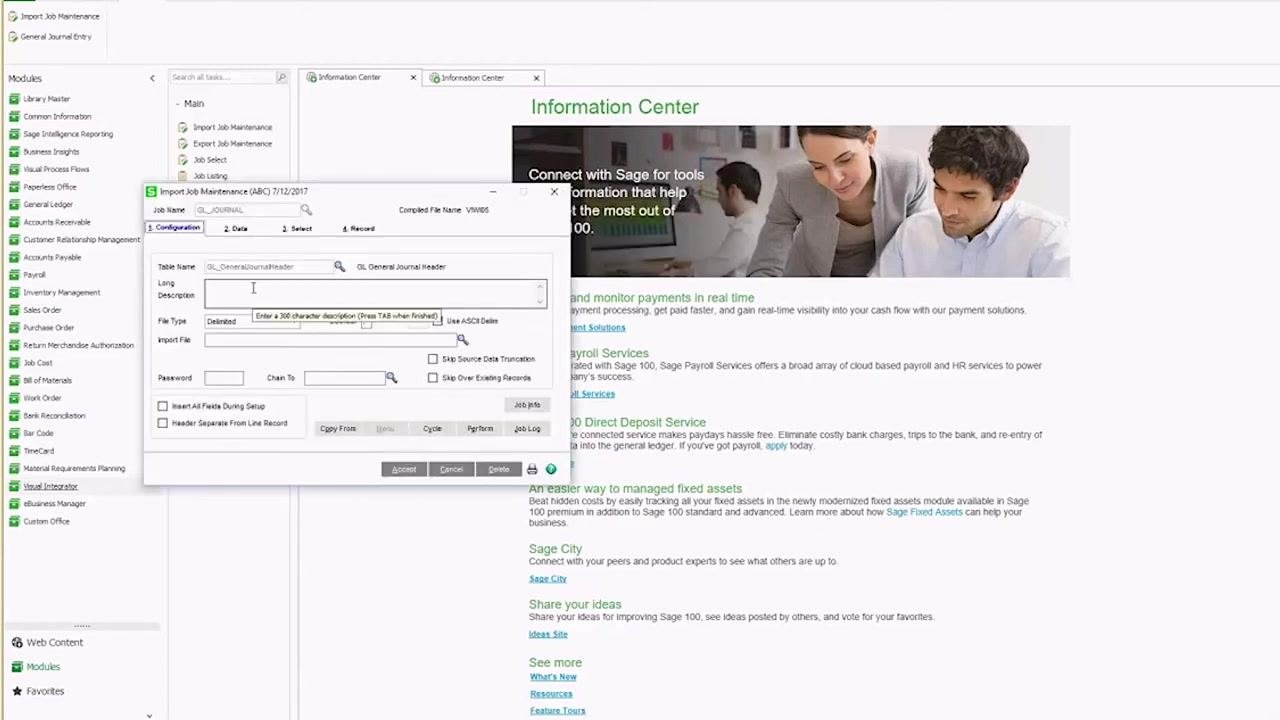This screenshot has width=1280, height=720.
Task: Follow the Ideas Site link
Action: click(x=548, y=634)
